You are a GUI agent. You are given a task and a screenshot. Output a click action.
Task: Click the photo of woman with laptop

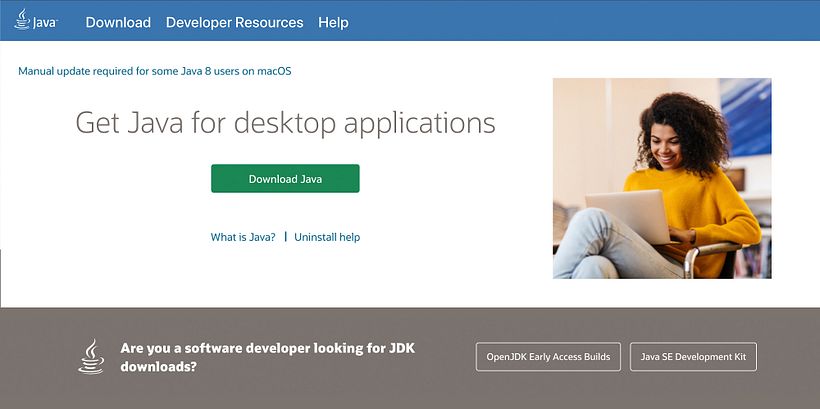click(662, 178)
